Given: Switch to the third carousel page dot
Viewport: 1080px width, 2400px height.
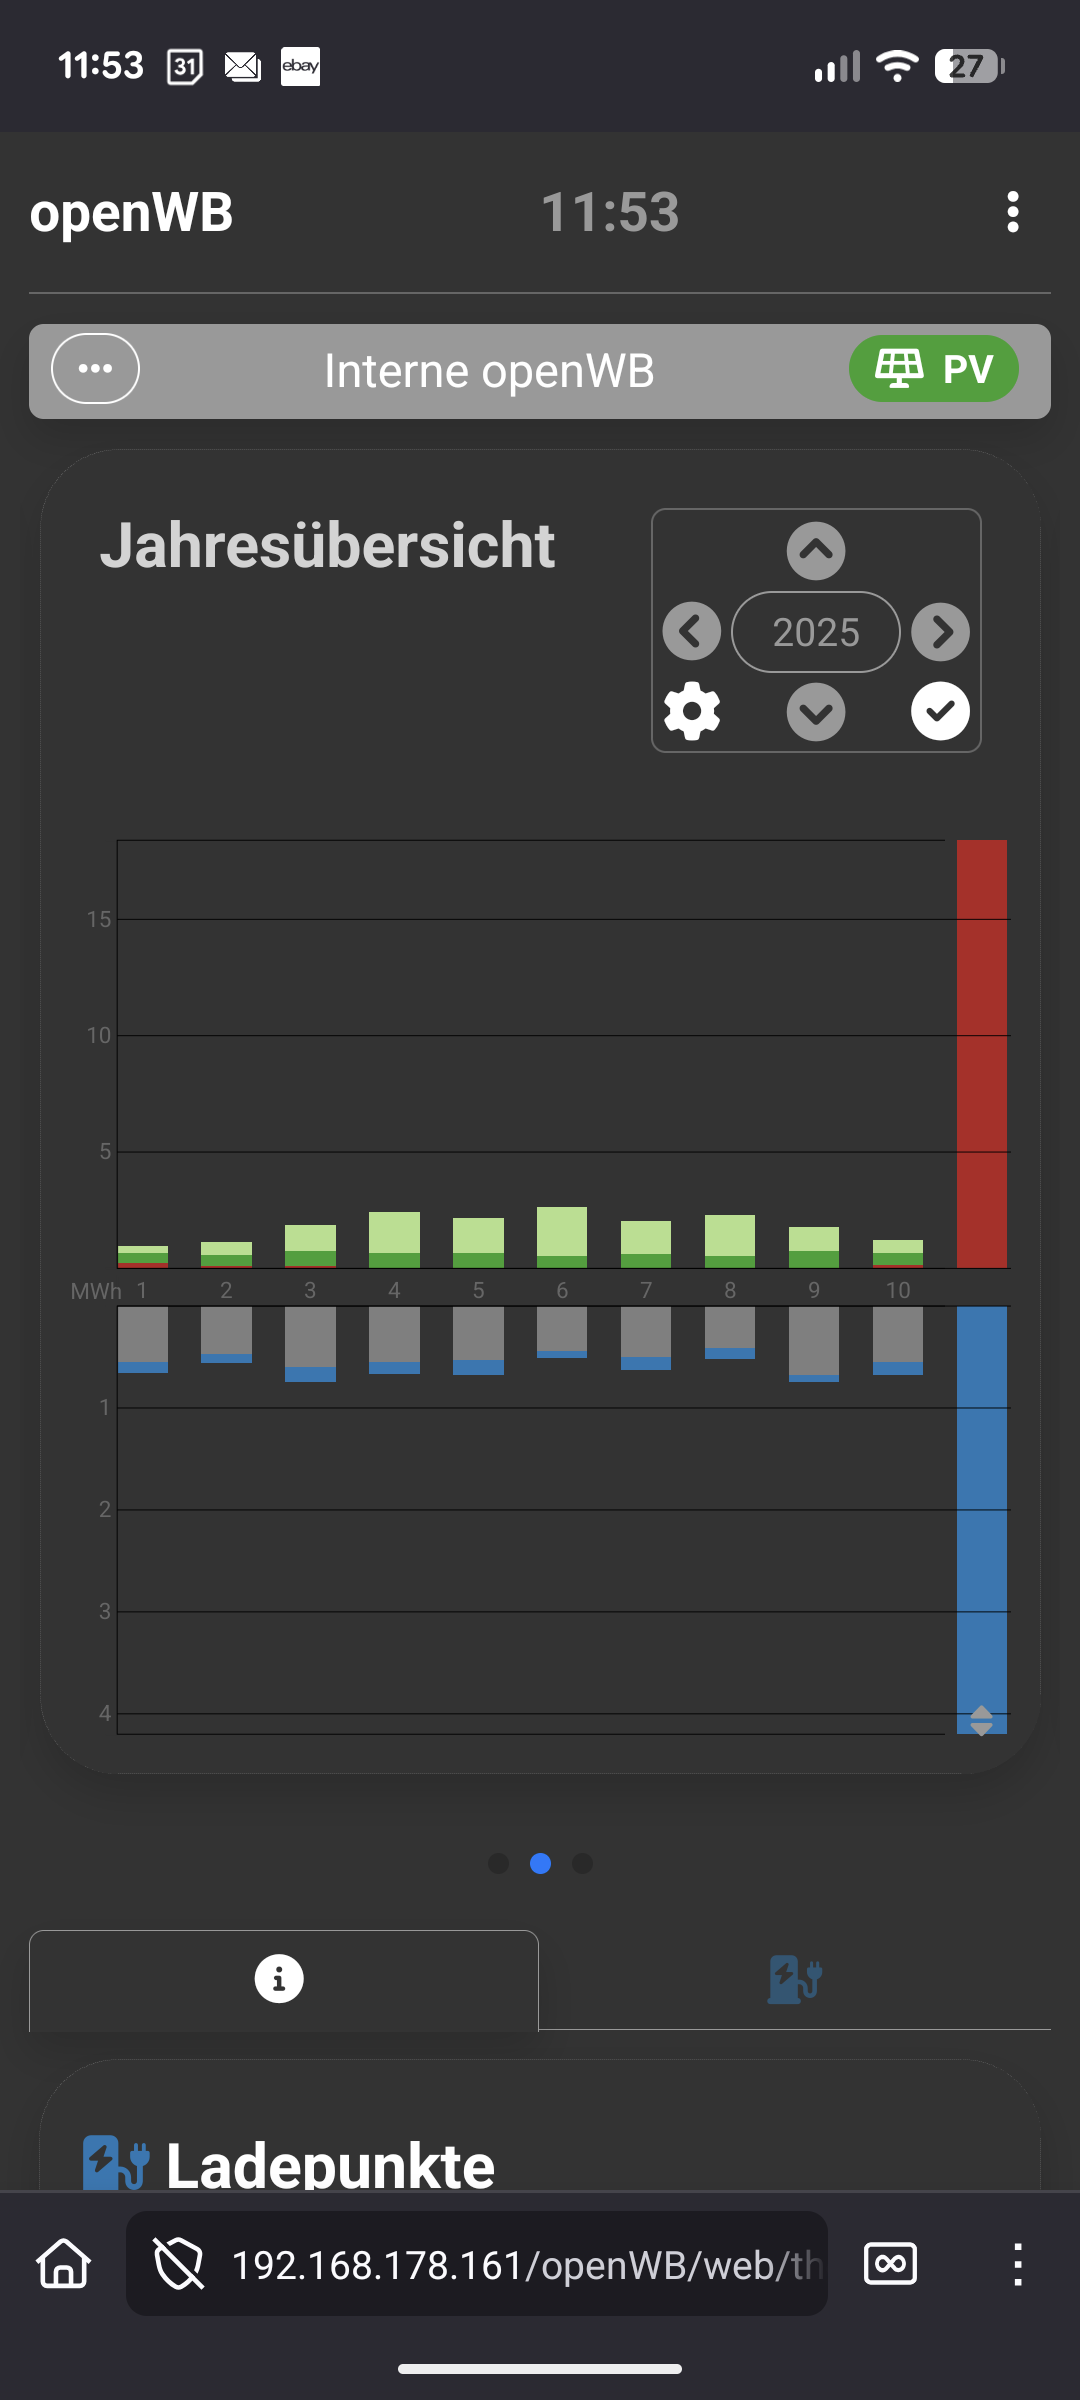Looking at the screenshot, I should [583, 1863].
